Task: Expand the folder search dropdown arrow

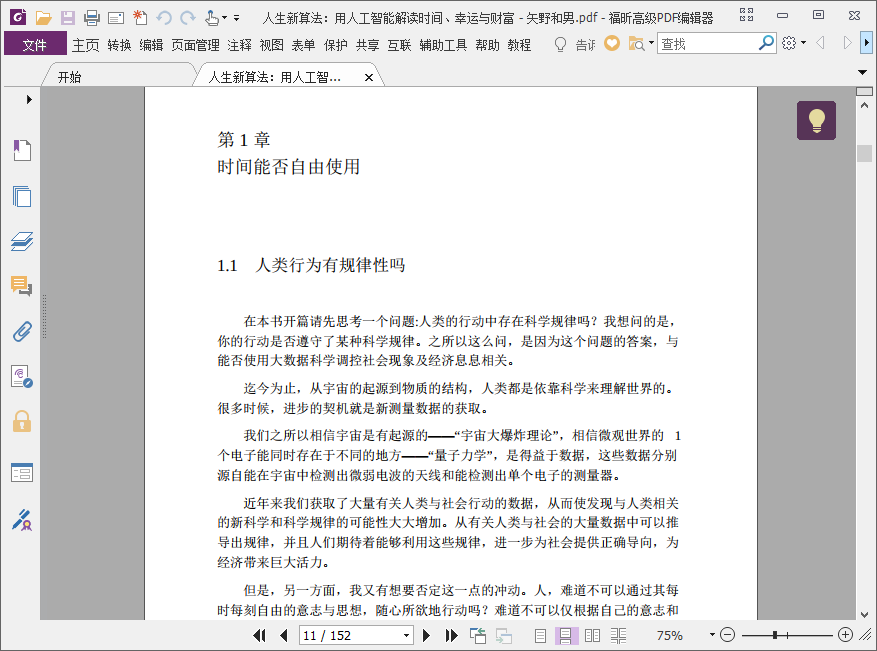Action: pyautogui.click(x=651, y=43)
